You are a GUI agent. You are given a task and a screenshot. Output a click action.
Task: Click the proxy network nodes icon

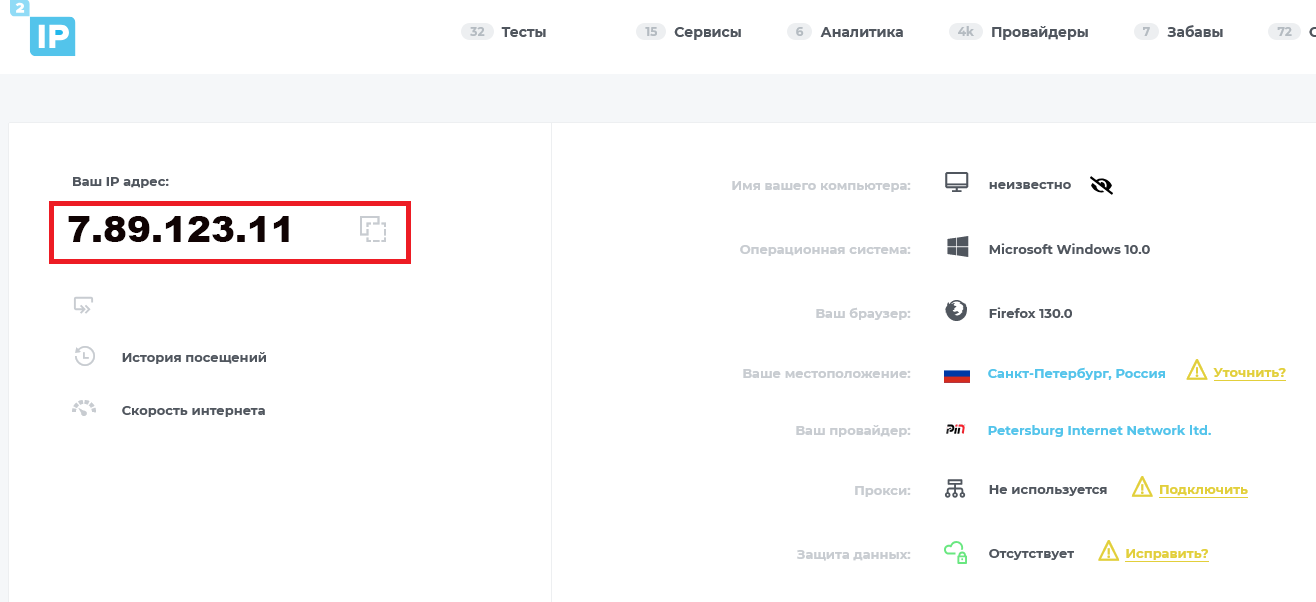(x=956, y=489)
